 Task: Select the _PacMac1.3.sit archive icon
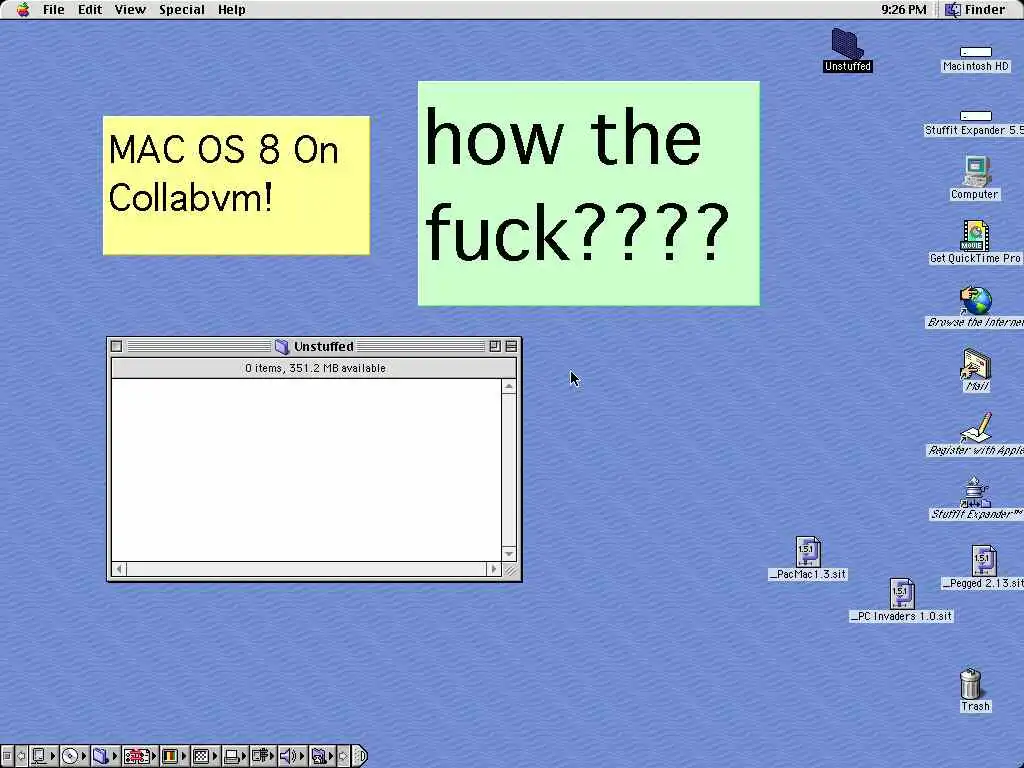click(808, 552)
